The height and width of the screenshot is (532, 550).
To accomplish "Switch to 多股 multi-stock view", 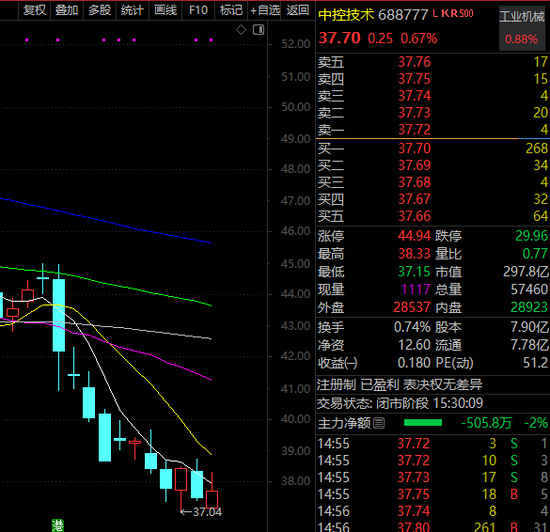I will [100, 10].
